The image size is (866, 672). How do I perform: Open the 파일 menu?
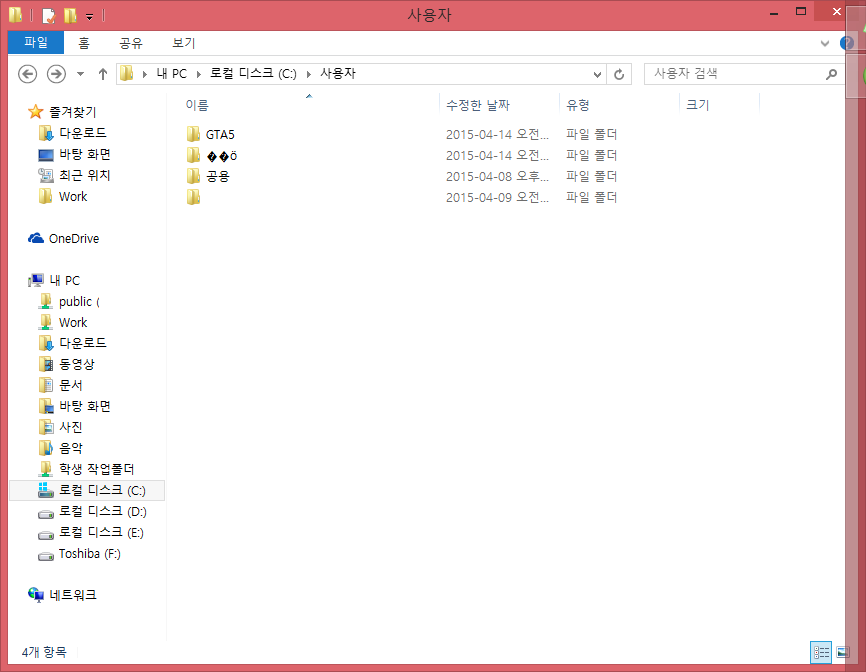point(35,42)
